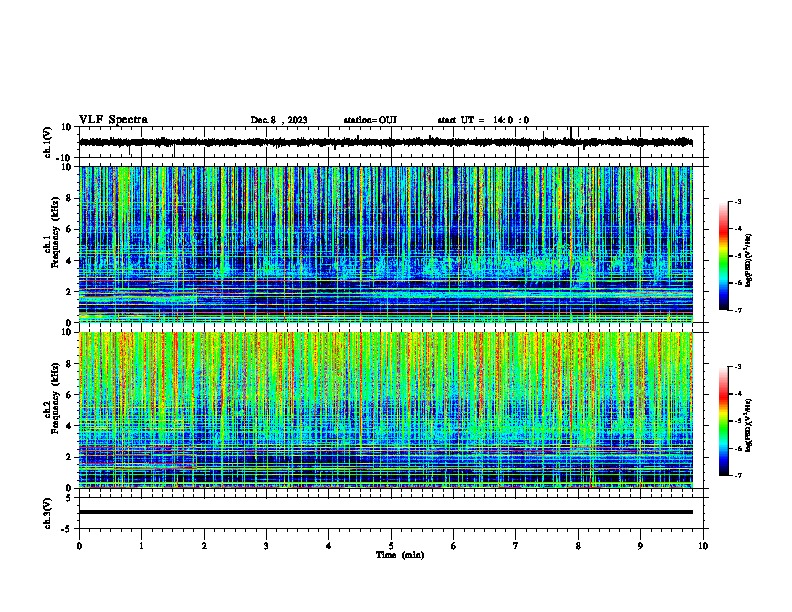Click time axis tick label "4"
The width and height of the screenshot is (792, 612).
tap(329, 546)
